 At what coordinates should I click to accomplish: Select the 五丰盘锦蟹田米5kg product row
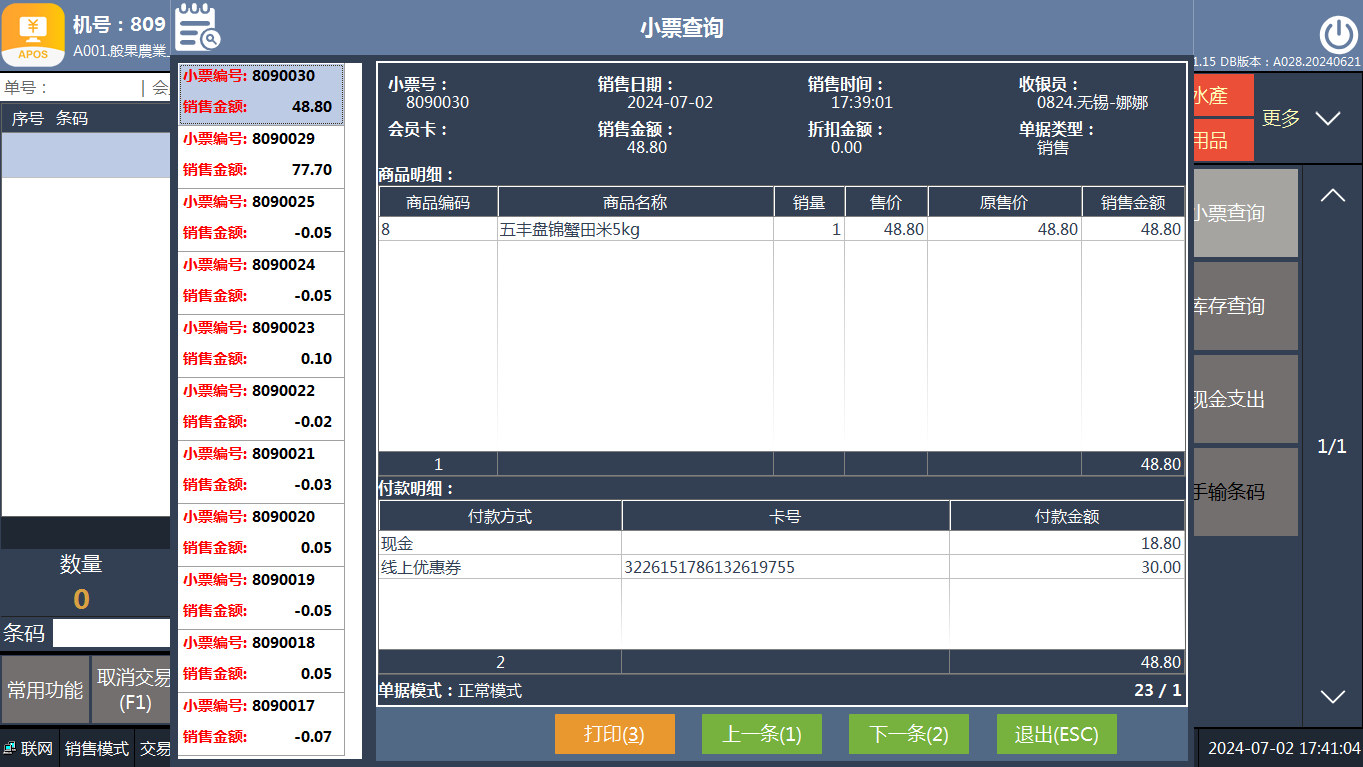[x=635, y=230]
